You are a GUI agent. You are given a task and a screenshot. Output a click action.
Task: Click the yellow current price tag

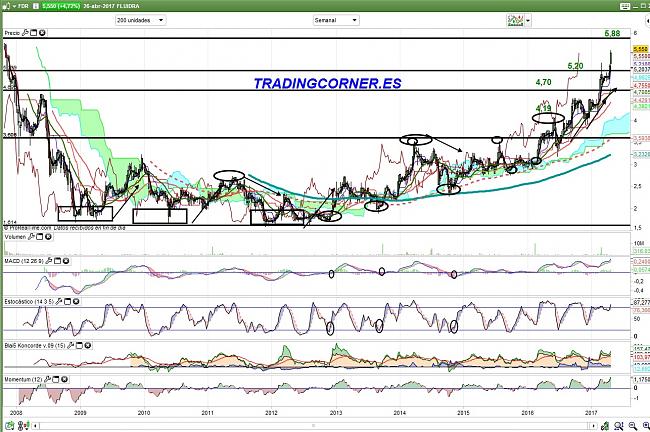coord(640,49)
